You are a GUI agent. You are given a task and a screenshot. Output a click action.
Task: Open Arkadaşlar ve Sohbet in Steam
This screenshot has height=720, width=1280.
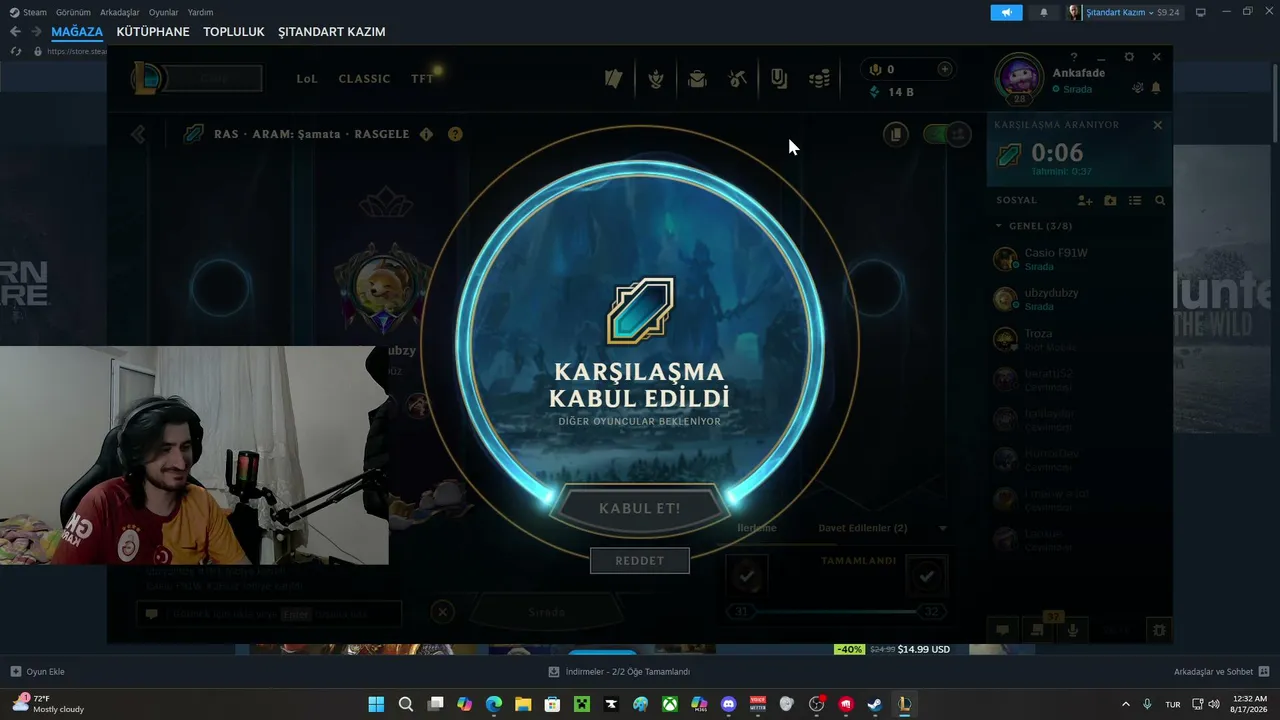pyautogui.click(x=1221, y=672)
